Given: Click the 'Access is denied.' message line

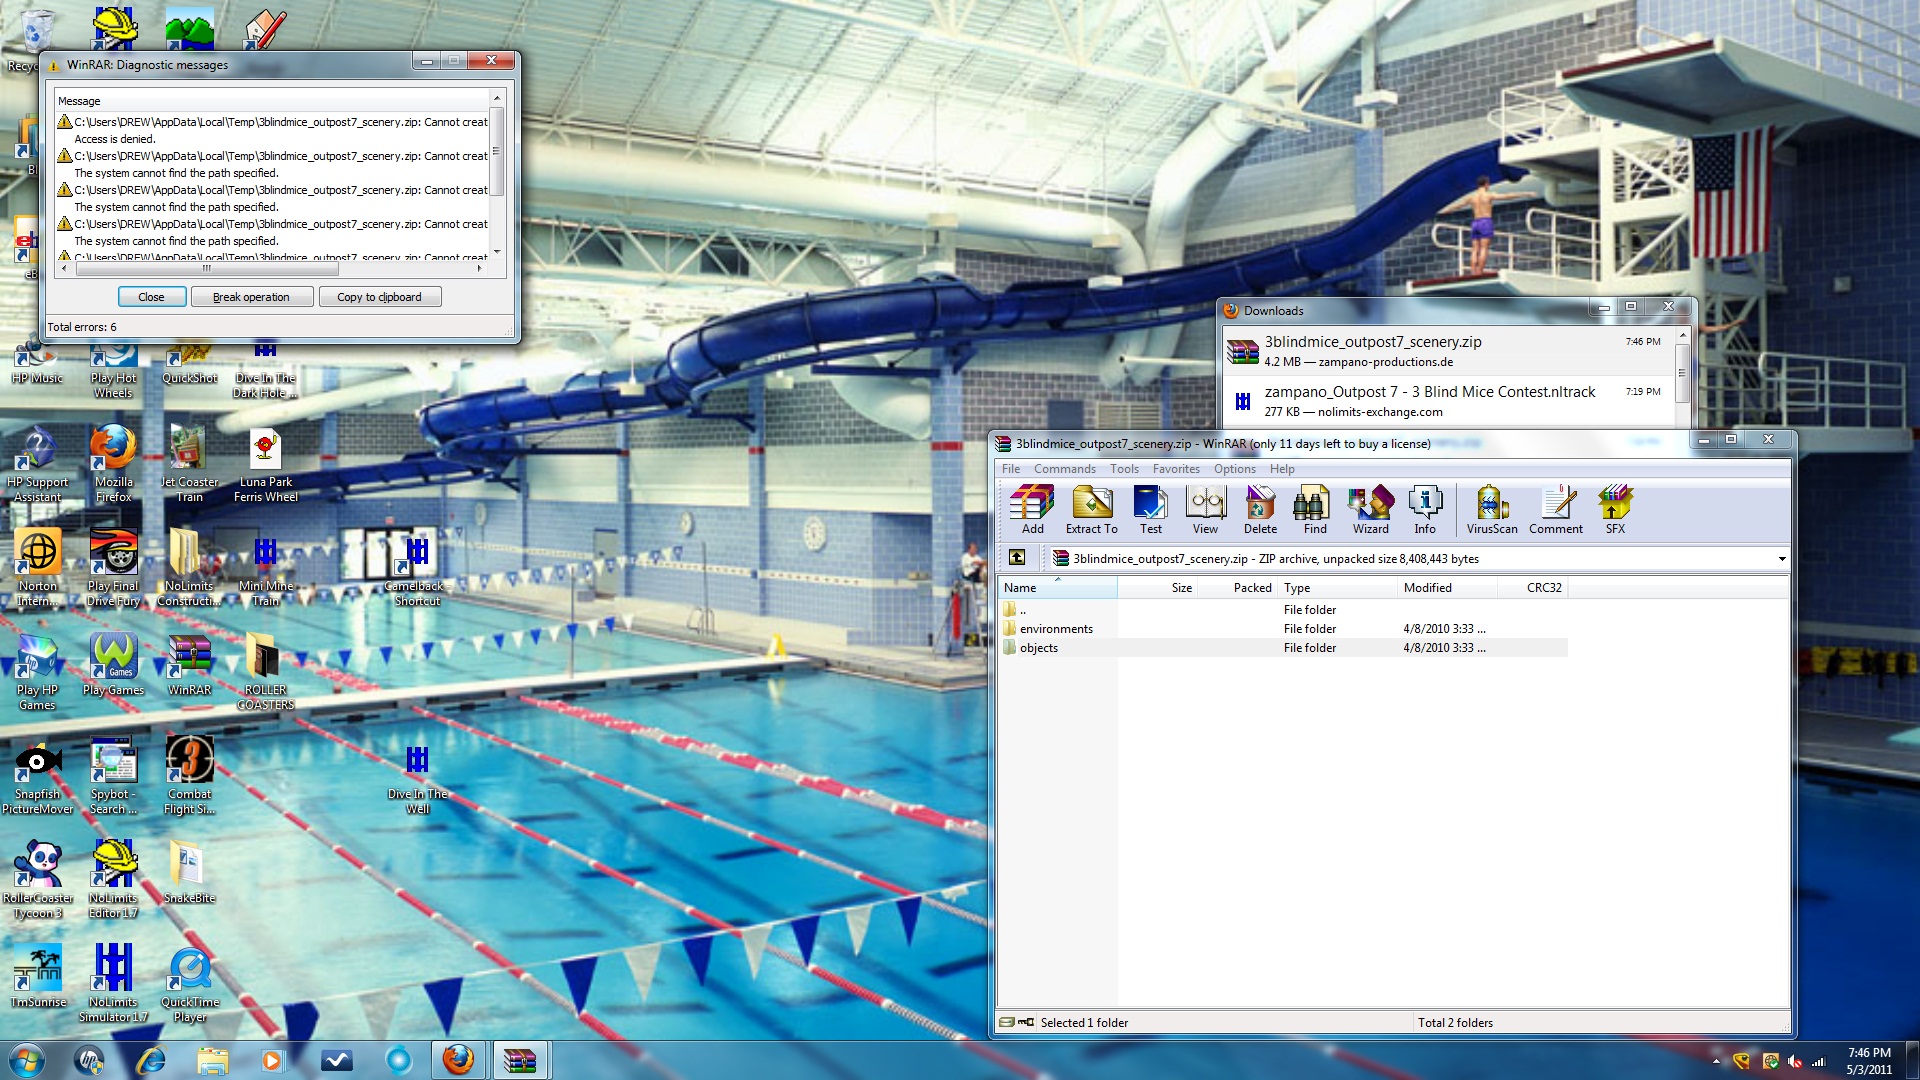Looking at the screenshot, I should (114, 139).
